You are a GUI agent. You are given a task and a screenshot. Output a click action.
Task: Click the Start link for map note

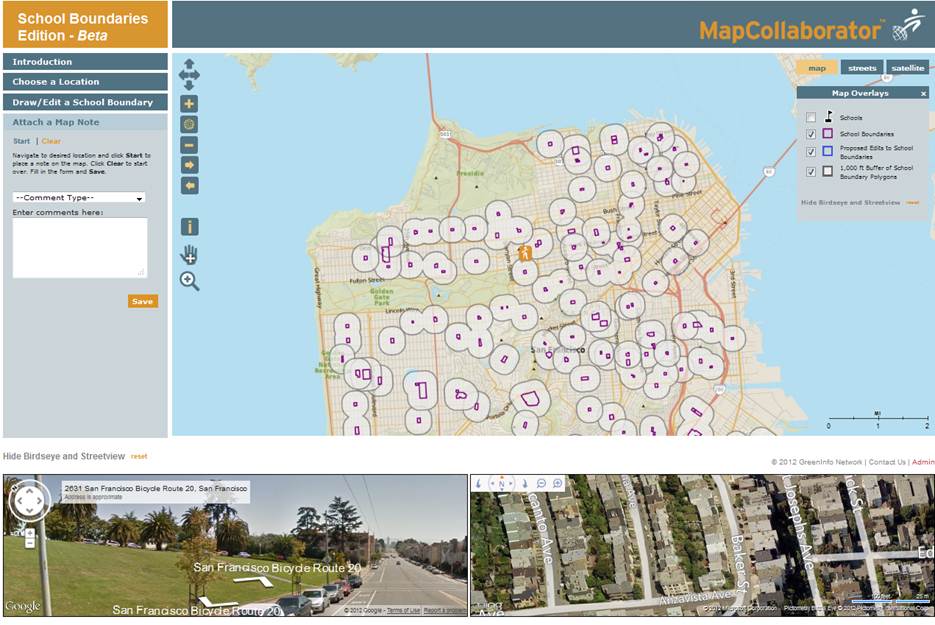coord(21,141)
